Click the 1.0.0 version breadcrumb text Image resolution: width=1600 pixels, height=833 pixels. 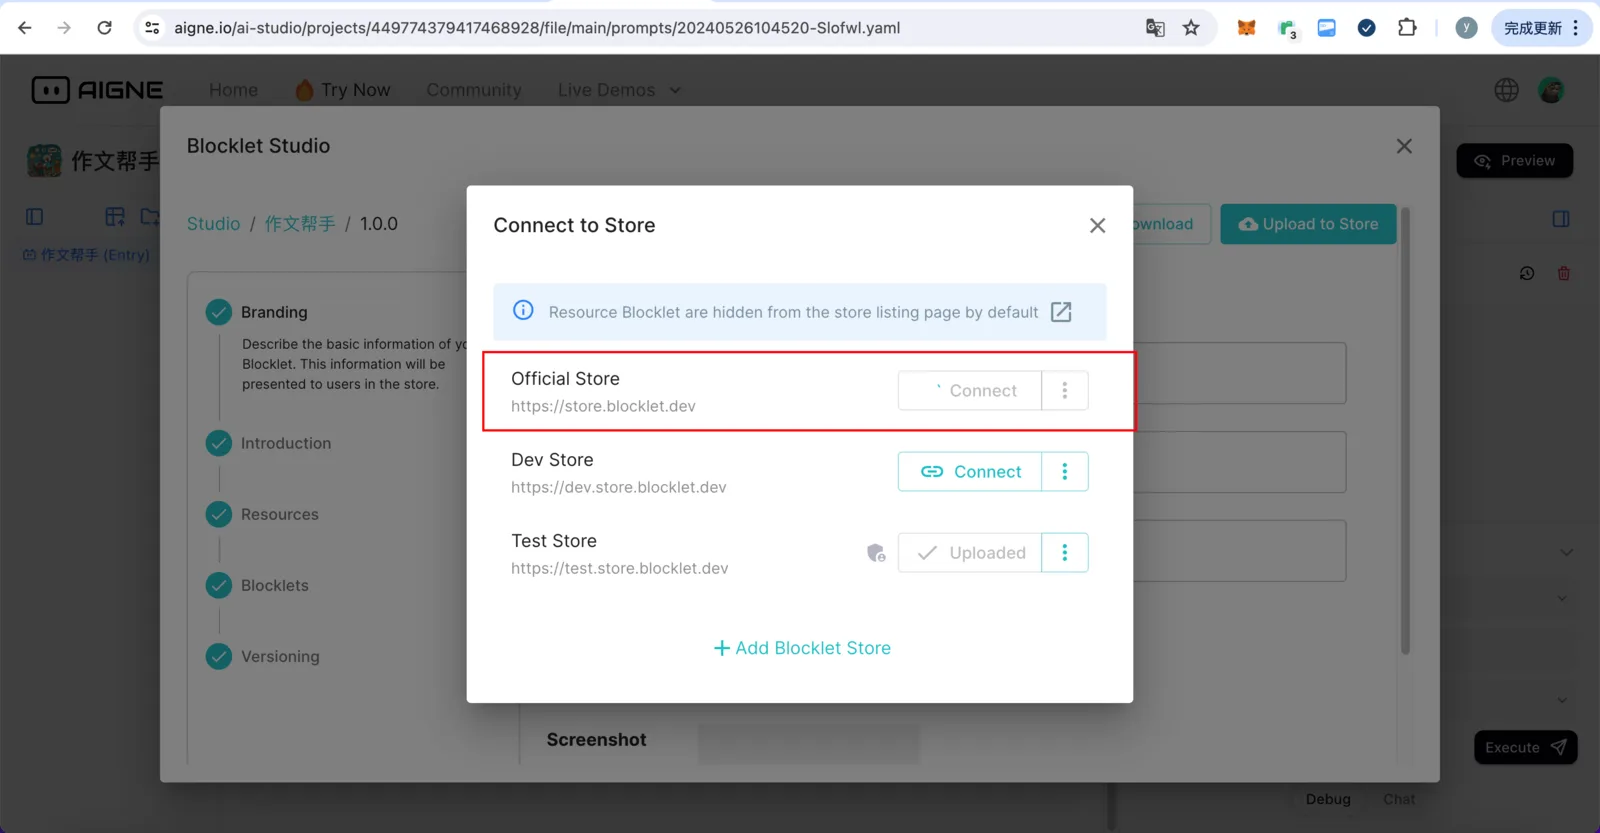pos(379,224)
